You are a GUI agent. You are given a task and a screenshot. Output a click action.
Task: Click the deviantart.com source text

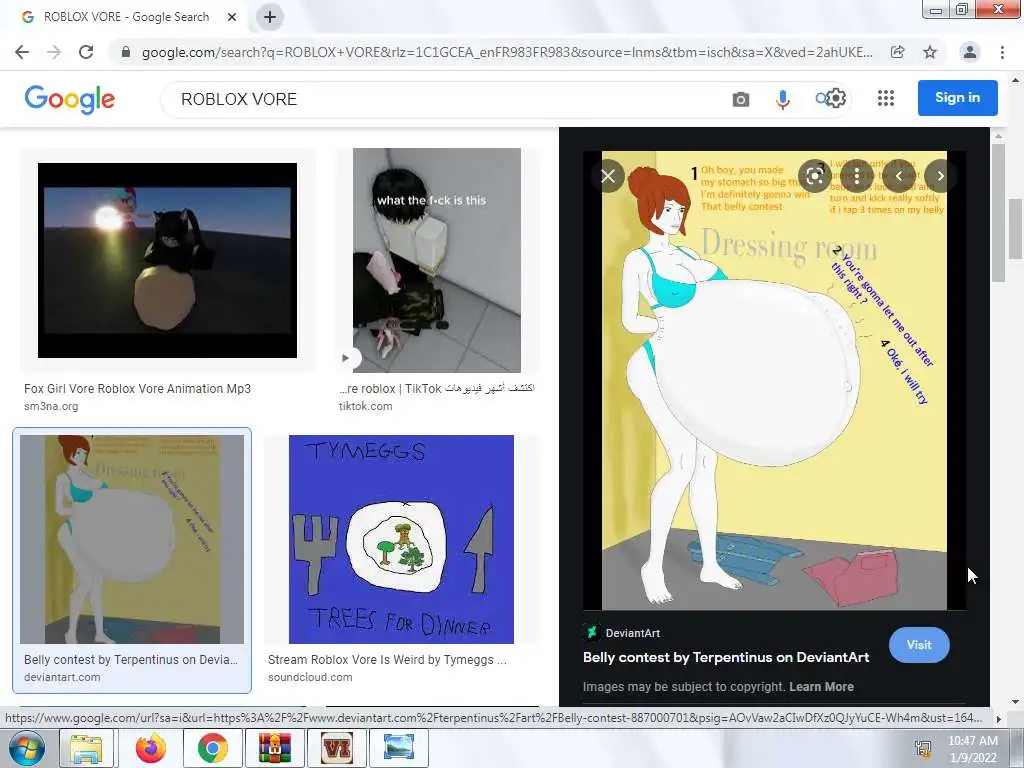click(x=62, y=677)
